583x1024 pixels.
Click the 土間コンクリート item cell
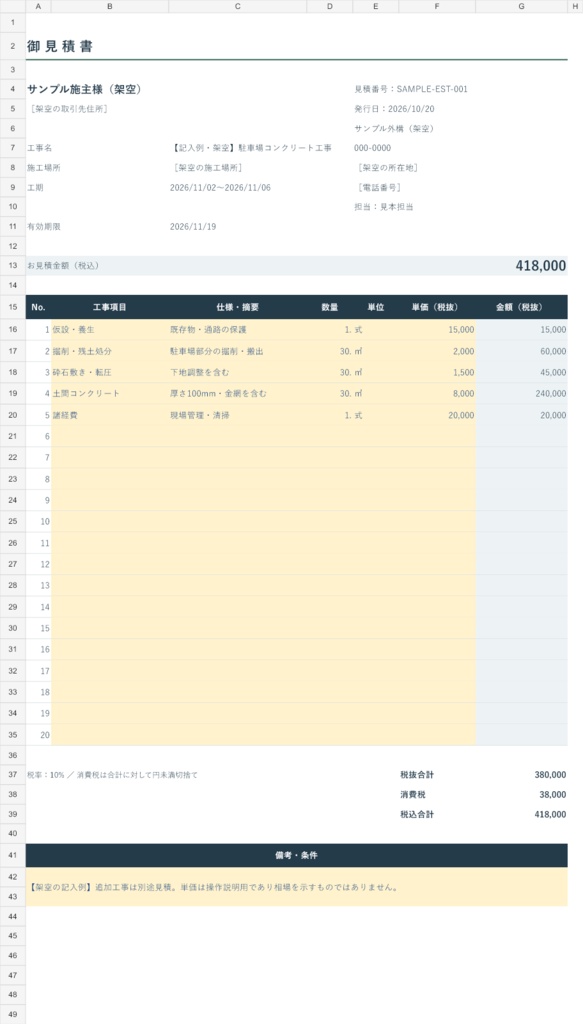(110, 394)
